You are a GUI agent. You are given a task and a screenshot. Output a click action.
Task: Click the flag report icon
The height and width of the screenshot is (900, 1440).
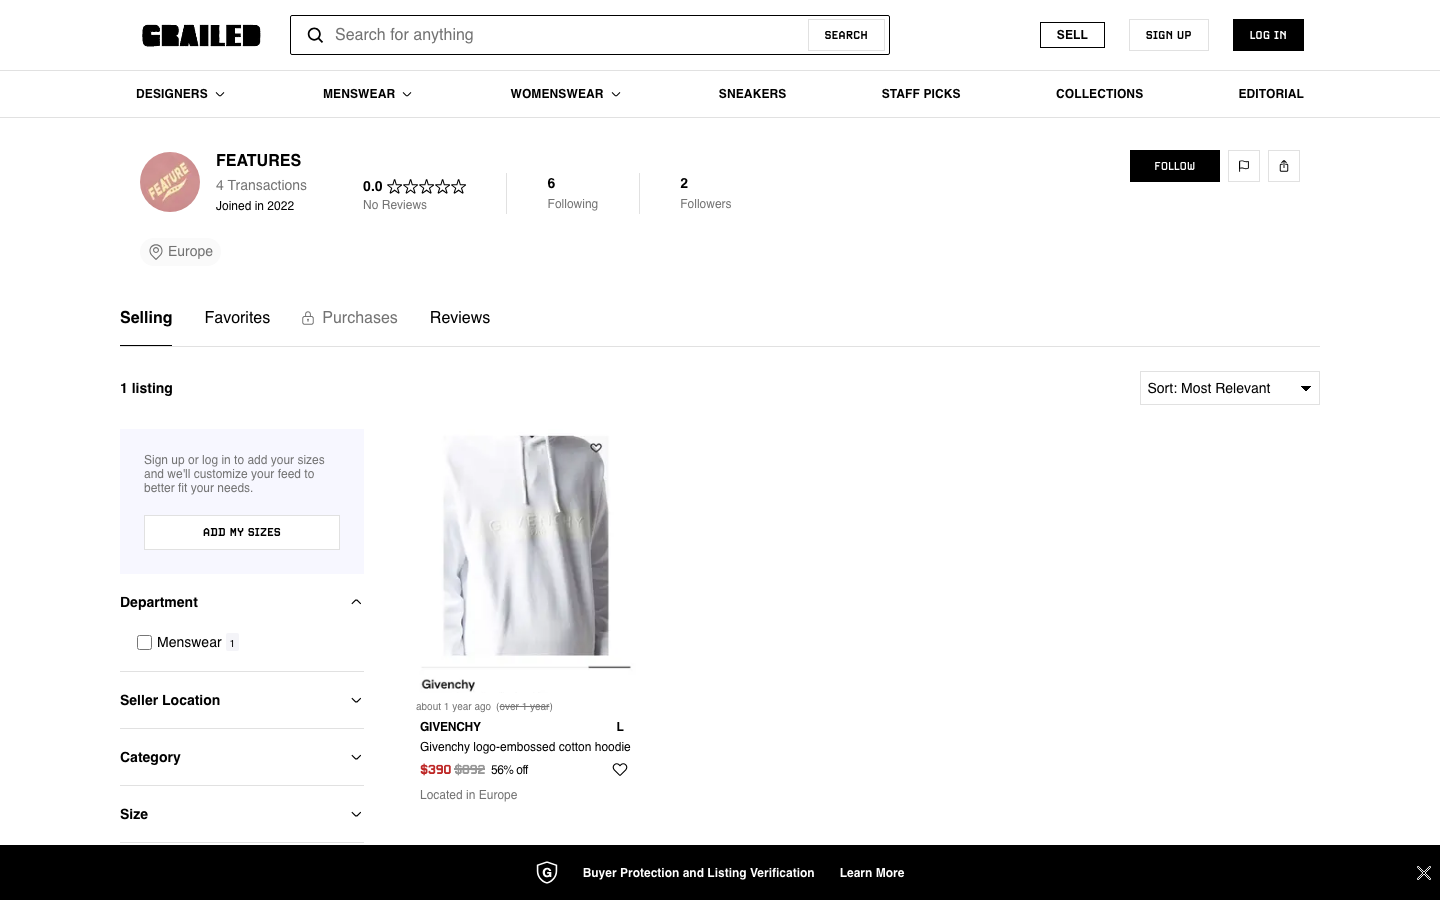[x=1244, y=166]
